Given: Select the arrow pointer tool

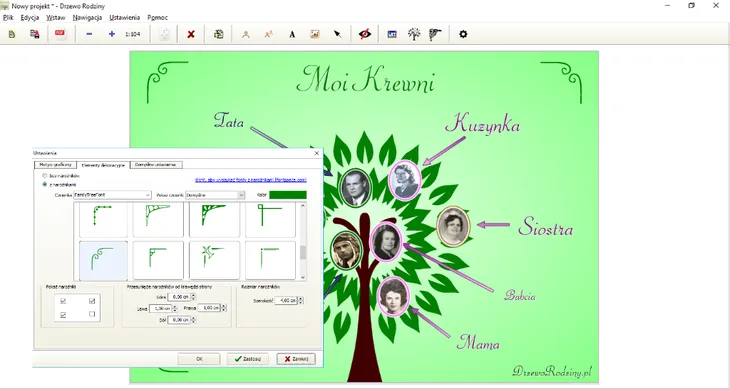Looking at the screenshot, I should [338, 34].
